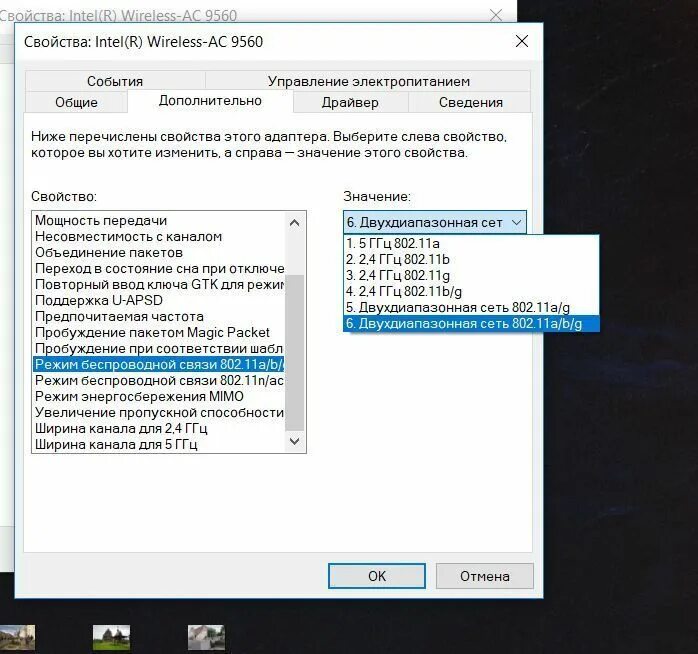
Task: Choose option 3. 2,4 ГГц 802.11g
Action: [471, 276]
